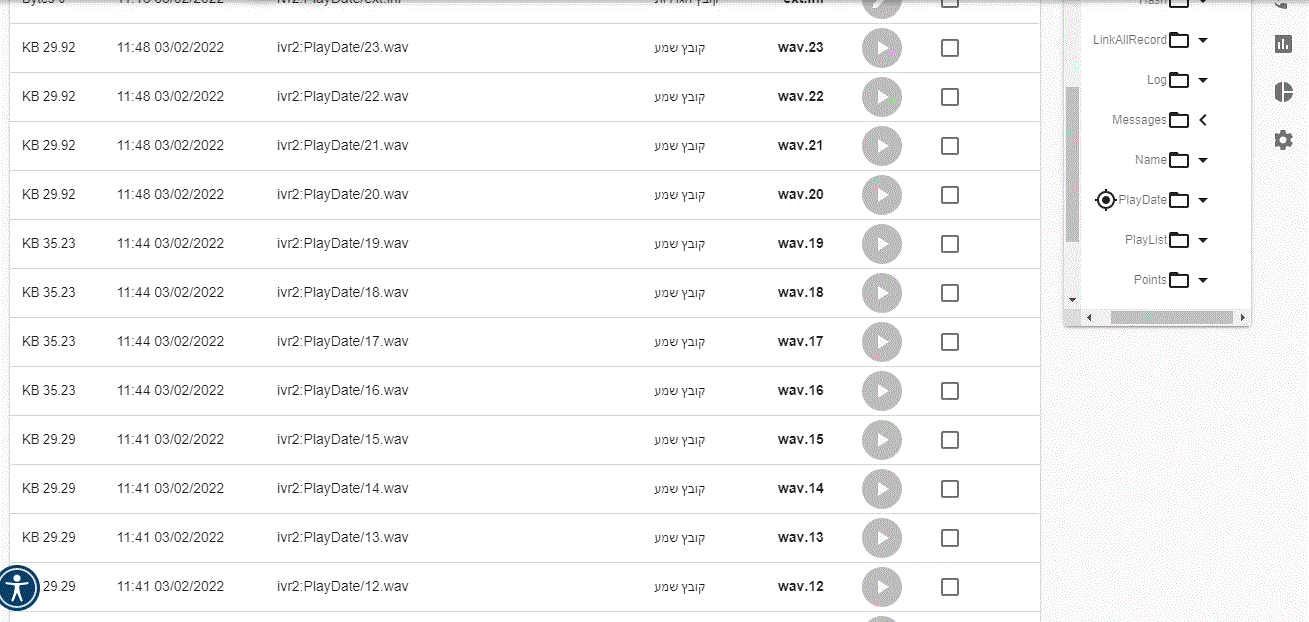This screenshot has height=622, width=1309.
Task: Select the checkbox for 22.wav
Action: point(950,97)
